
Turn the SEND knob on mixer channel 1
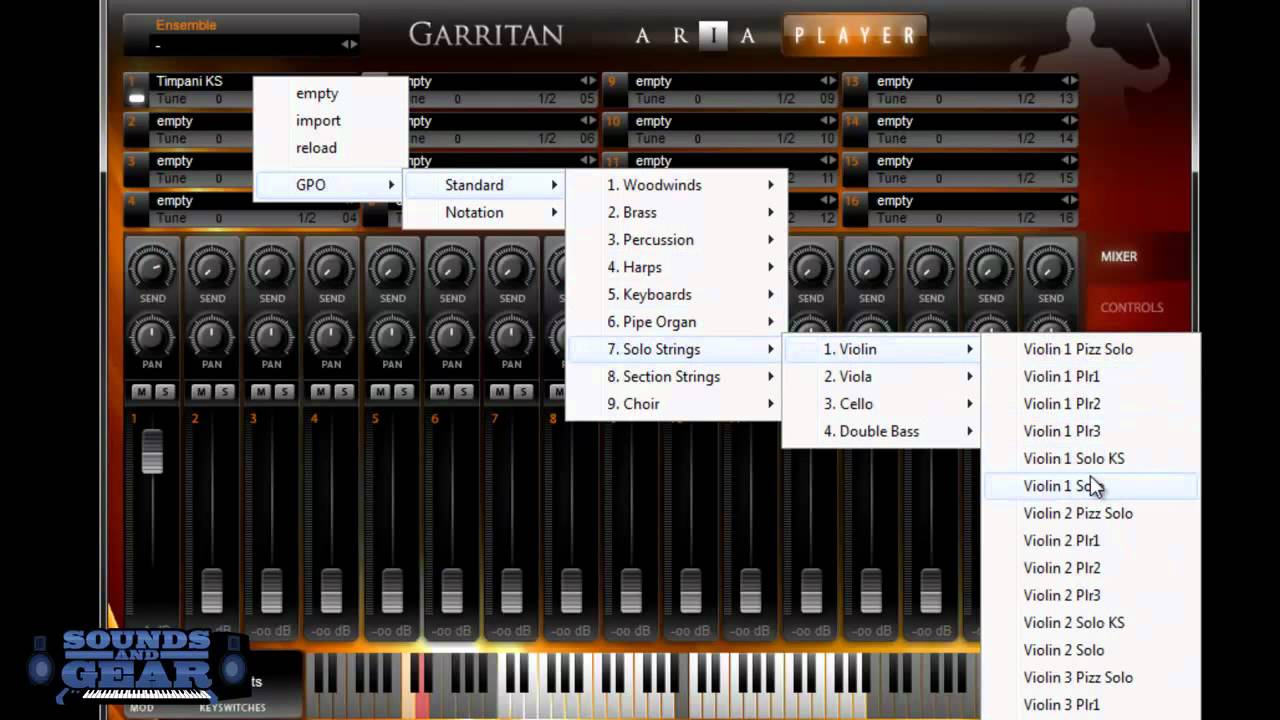[152, 267]
